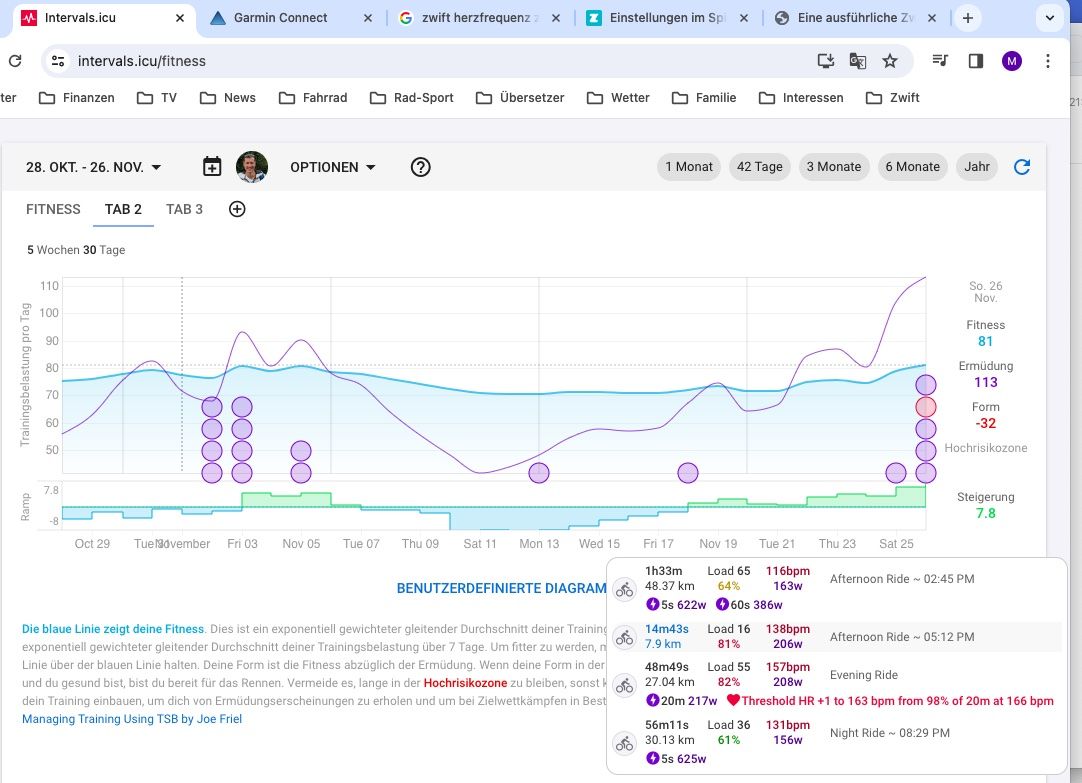The height and width of the screenshot is (783, 1082).
Task: Click the translate page icon in address bar
Action: (x=857, y=61)
